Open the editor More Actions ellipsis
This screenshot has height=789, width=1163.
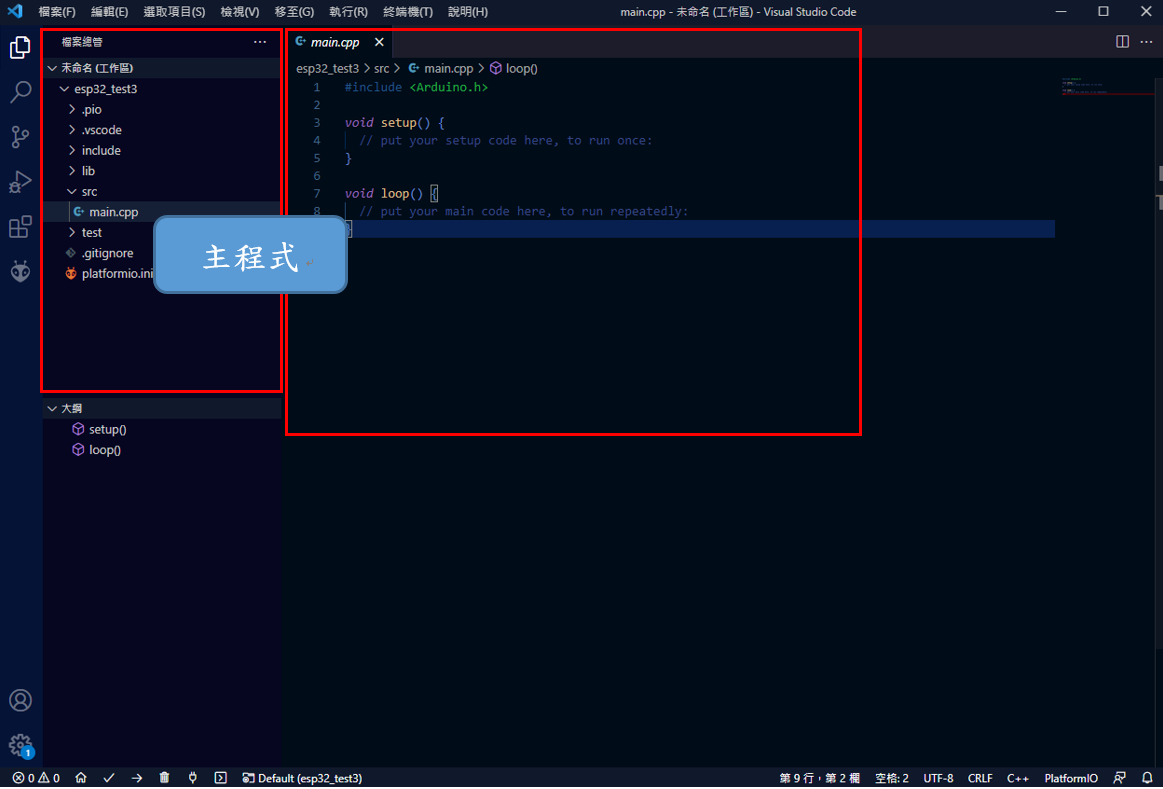coord(1147,42)
